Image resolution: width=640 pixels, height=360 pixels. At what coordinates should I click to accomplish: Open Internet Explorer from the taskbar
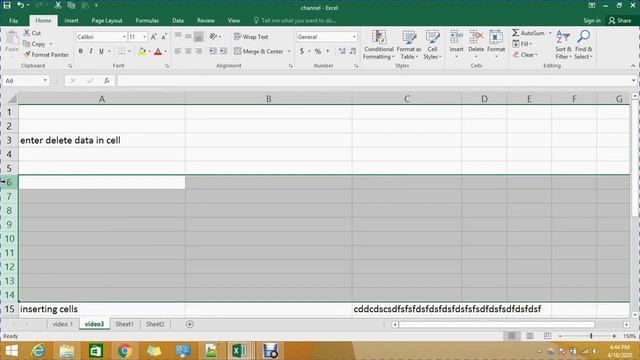[38, 351]
